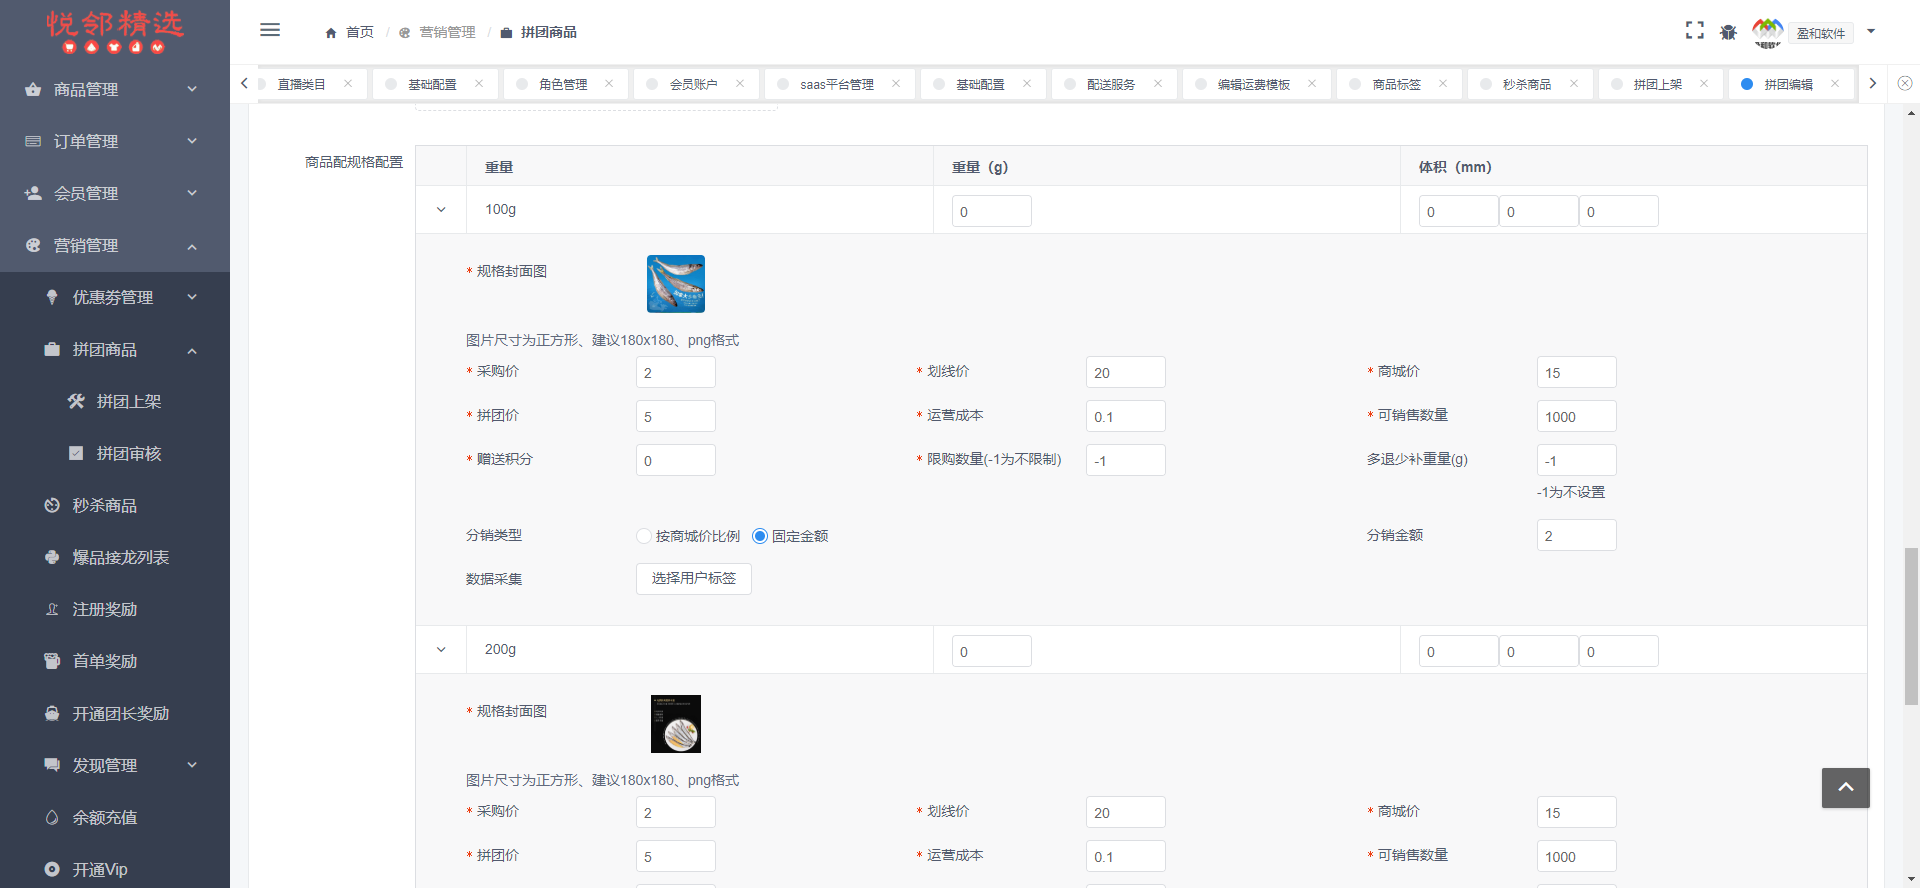Close the saas平台管理 tab
The image size is (1920, 888).
click(896, 83)
